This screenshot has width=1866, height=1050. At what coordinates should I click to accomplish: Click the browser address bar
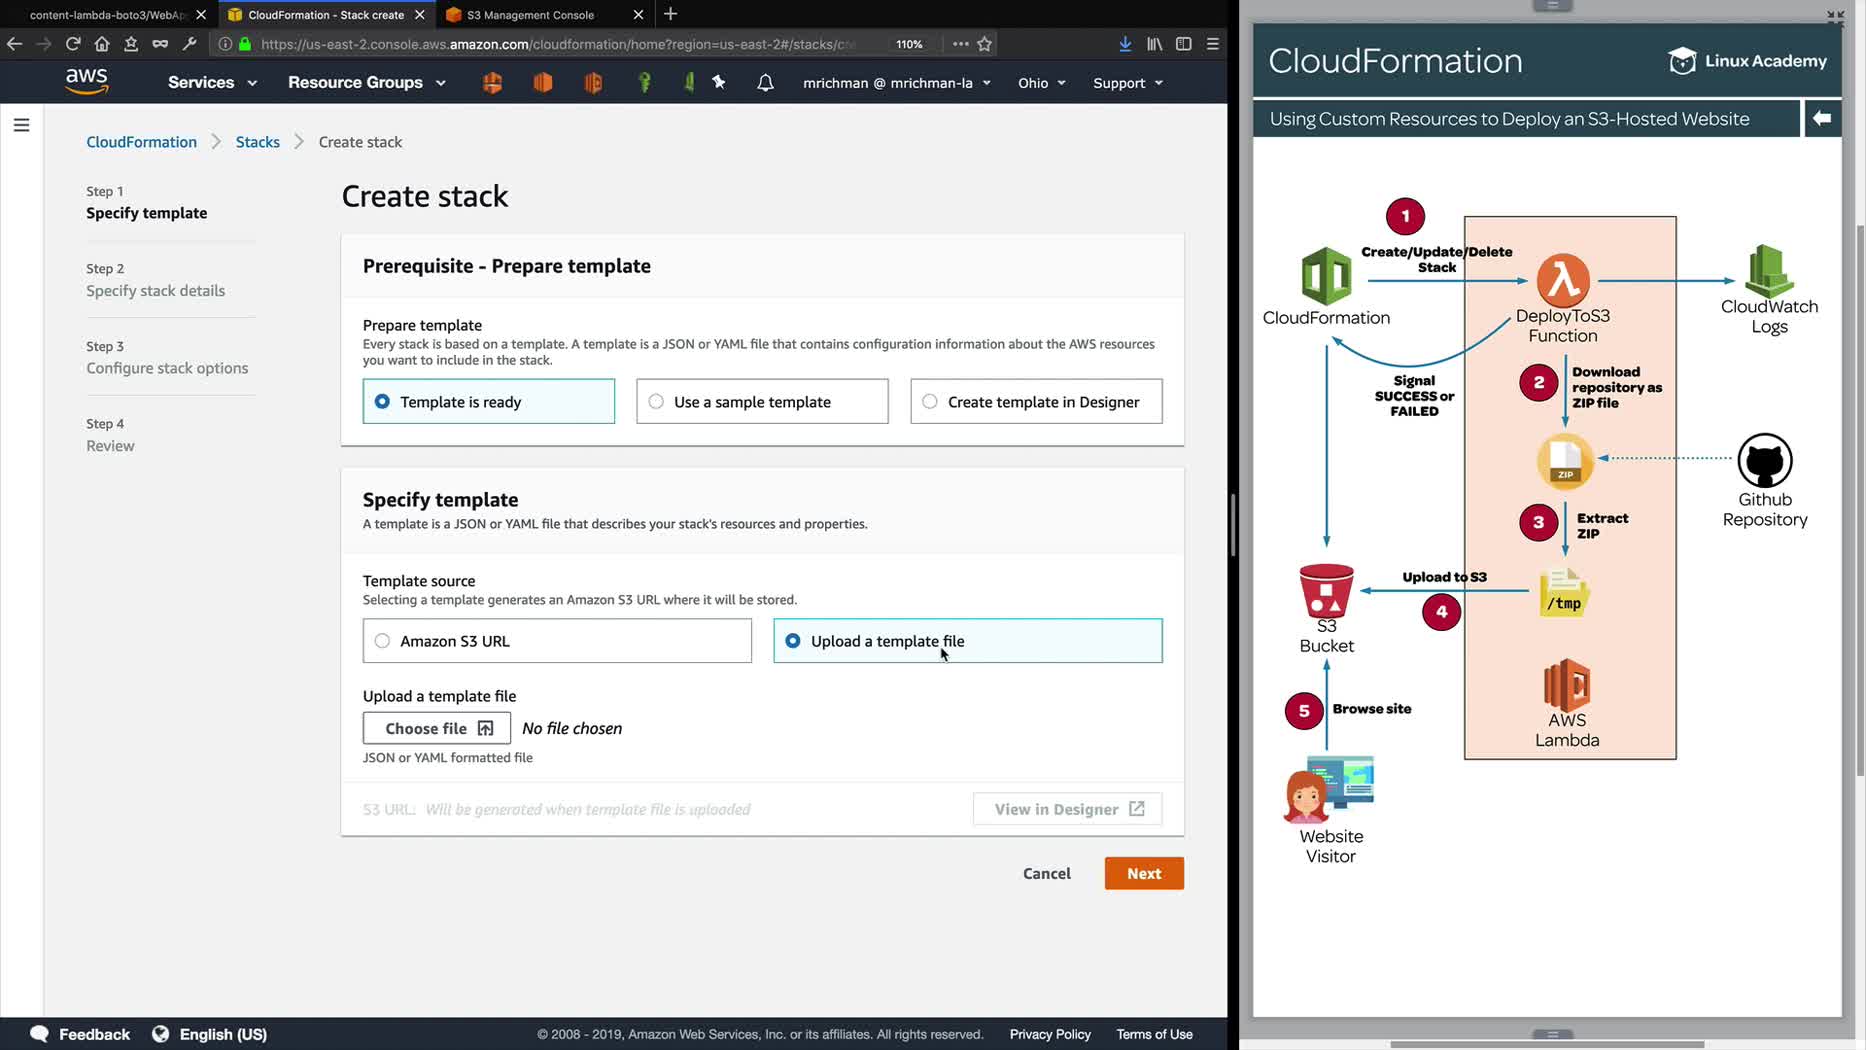click(x=560, y=44)
